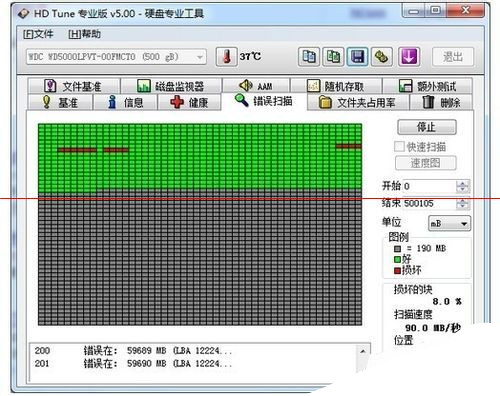Expand the WDC hard drive selection dropdown
Viewport: 500px width, 396px height.
coord(200,57)
